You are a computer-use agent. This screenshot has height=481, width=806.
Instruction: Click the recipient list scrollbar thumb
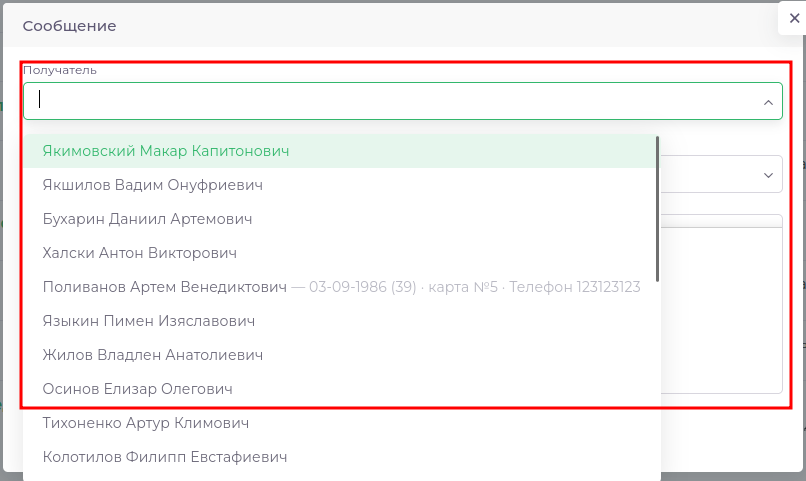click(x=657, y=208)
